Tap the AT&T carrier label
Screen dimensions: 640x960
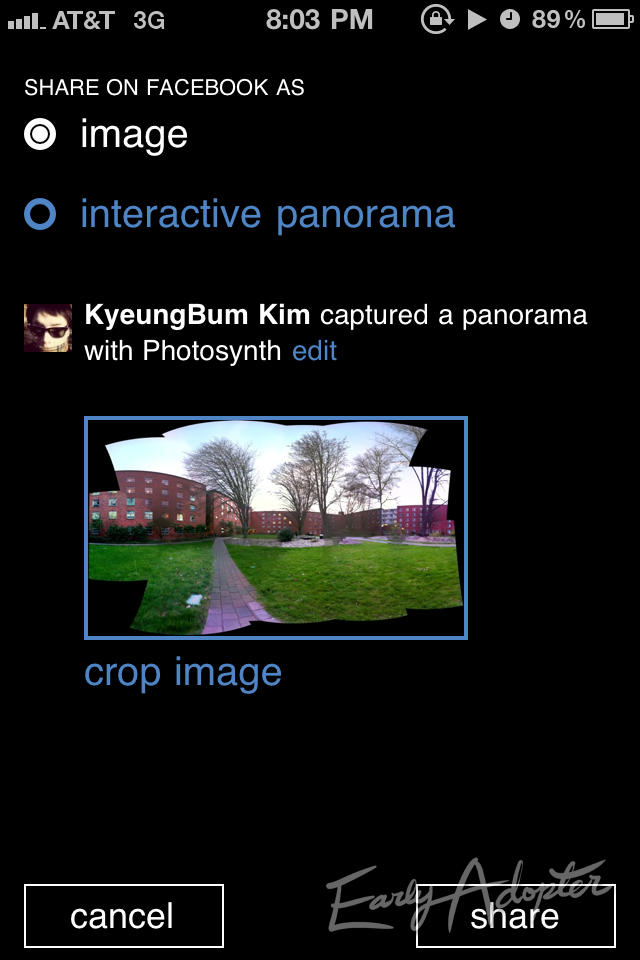(83, 20)
